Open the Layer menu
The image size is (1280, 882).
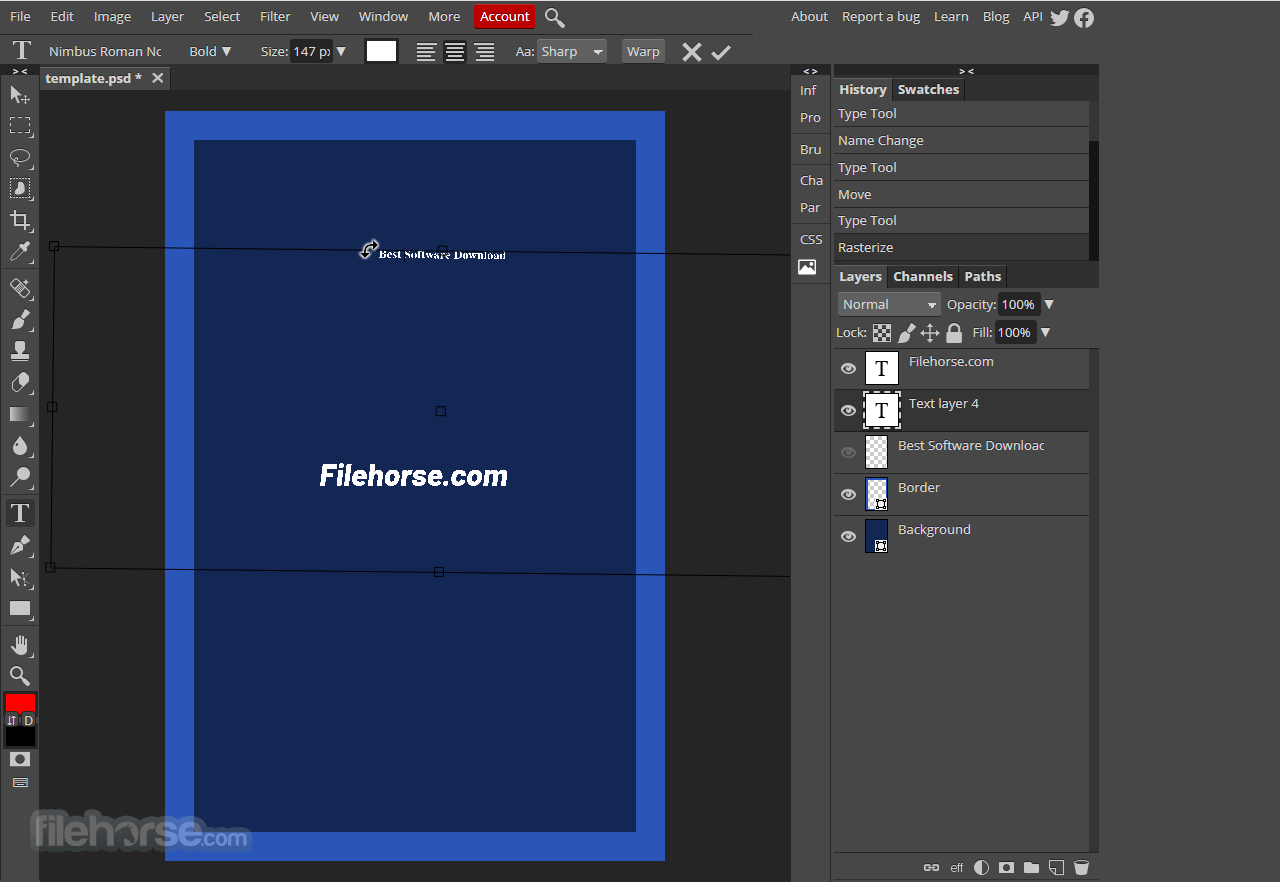[x=167, y=17]
